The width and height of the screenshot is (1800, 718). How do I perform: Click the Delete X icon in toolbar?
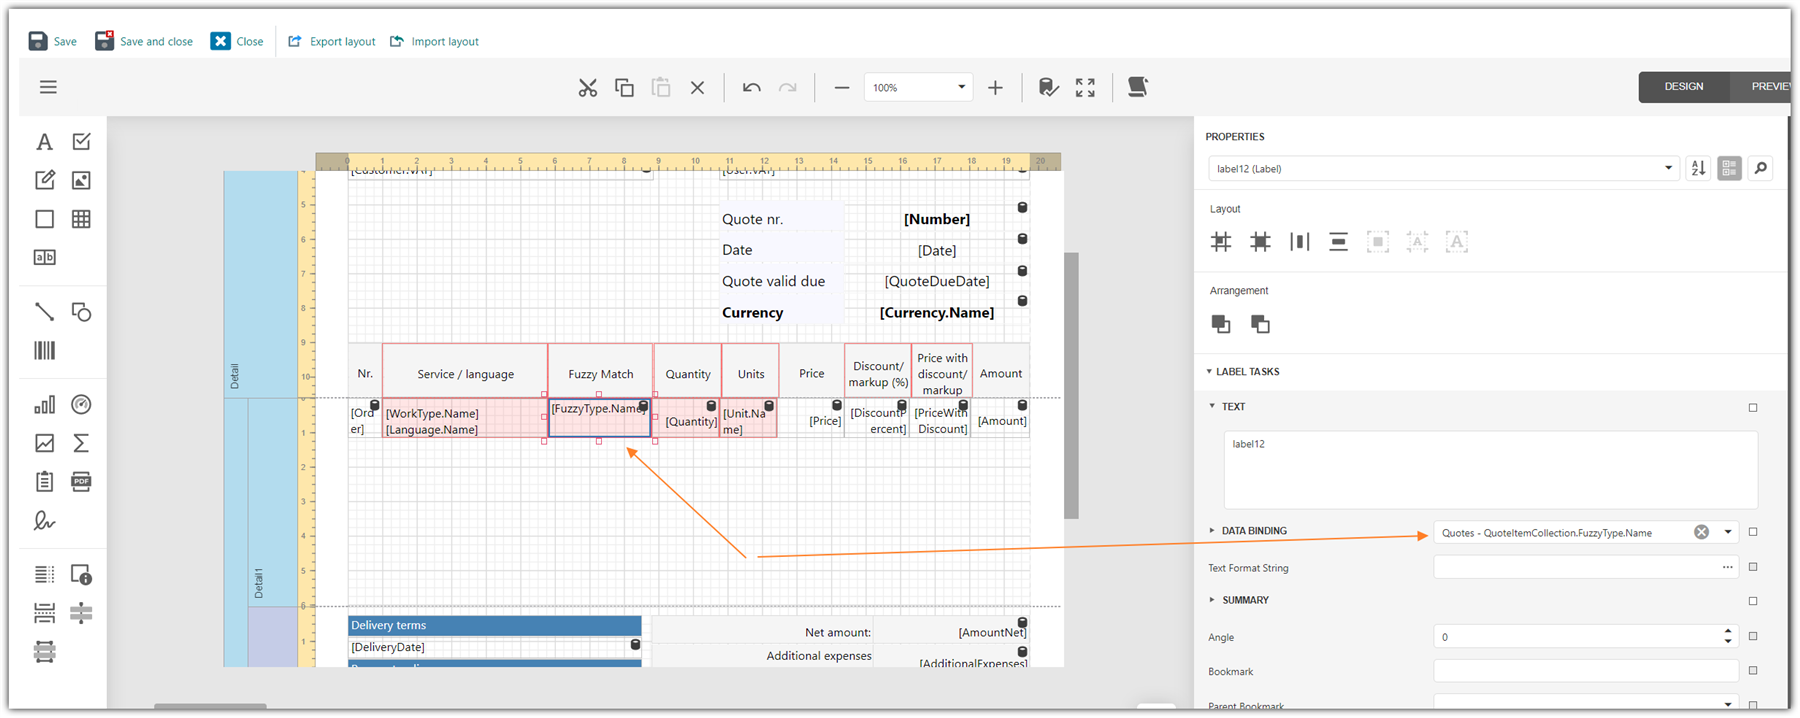coord(698,88)
